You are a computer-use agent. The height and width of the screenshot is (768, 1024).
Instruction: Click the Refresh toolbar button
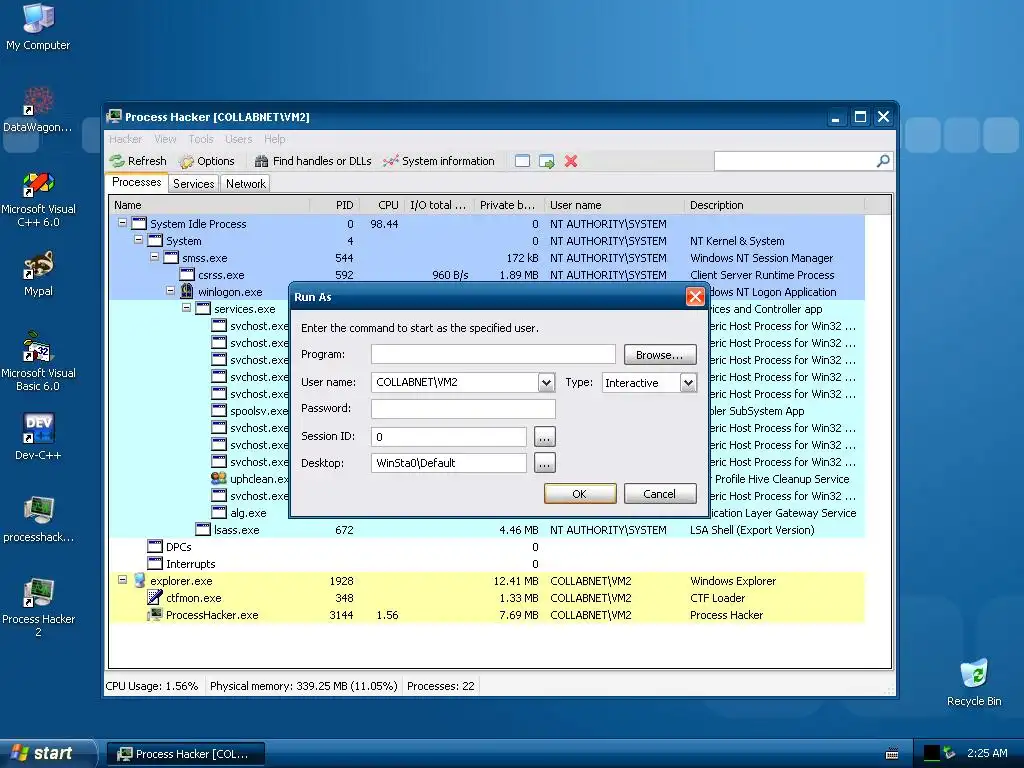[x=138, y=161]
